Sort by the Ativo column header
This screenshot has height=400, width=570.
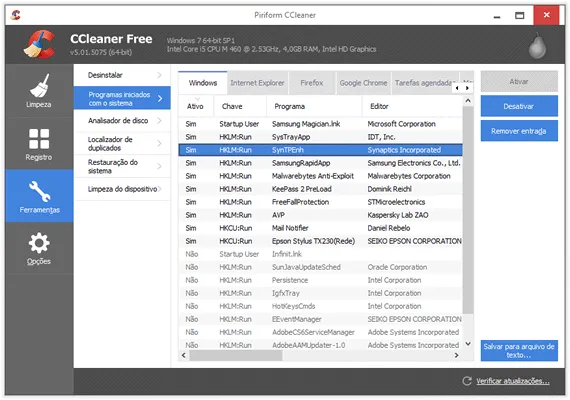pos(196,106)
